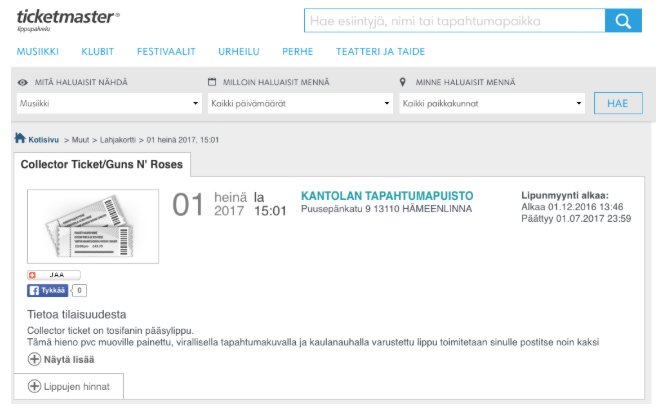Click the Lipunmyynti alkaa heading
The image size is (663, 415).
click(565, 195)
